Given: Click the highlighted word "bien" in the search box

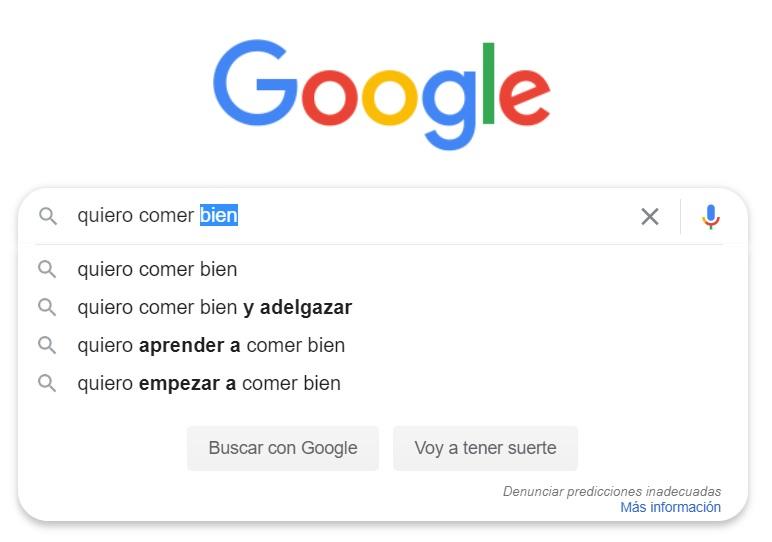Looking at the screenshot, I should point(219,216).
